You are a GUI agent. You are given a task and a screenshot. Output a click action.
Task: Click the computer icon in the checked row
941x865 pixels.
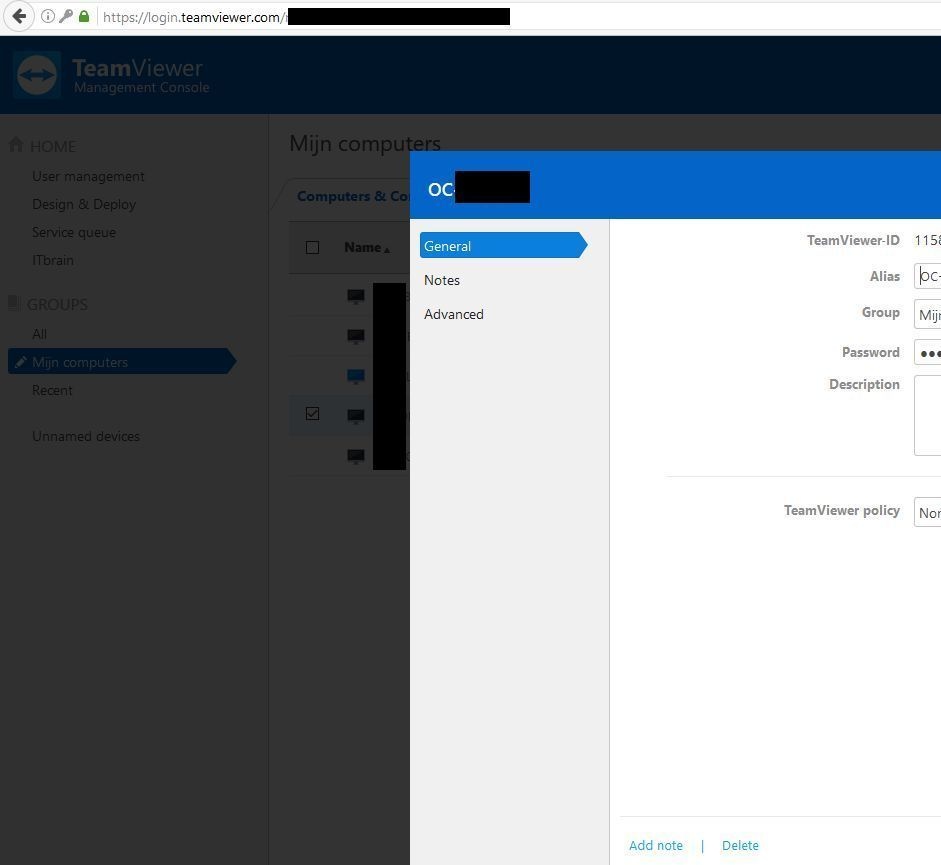pos(356,415)
